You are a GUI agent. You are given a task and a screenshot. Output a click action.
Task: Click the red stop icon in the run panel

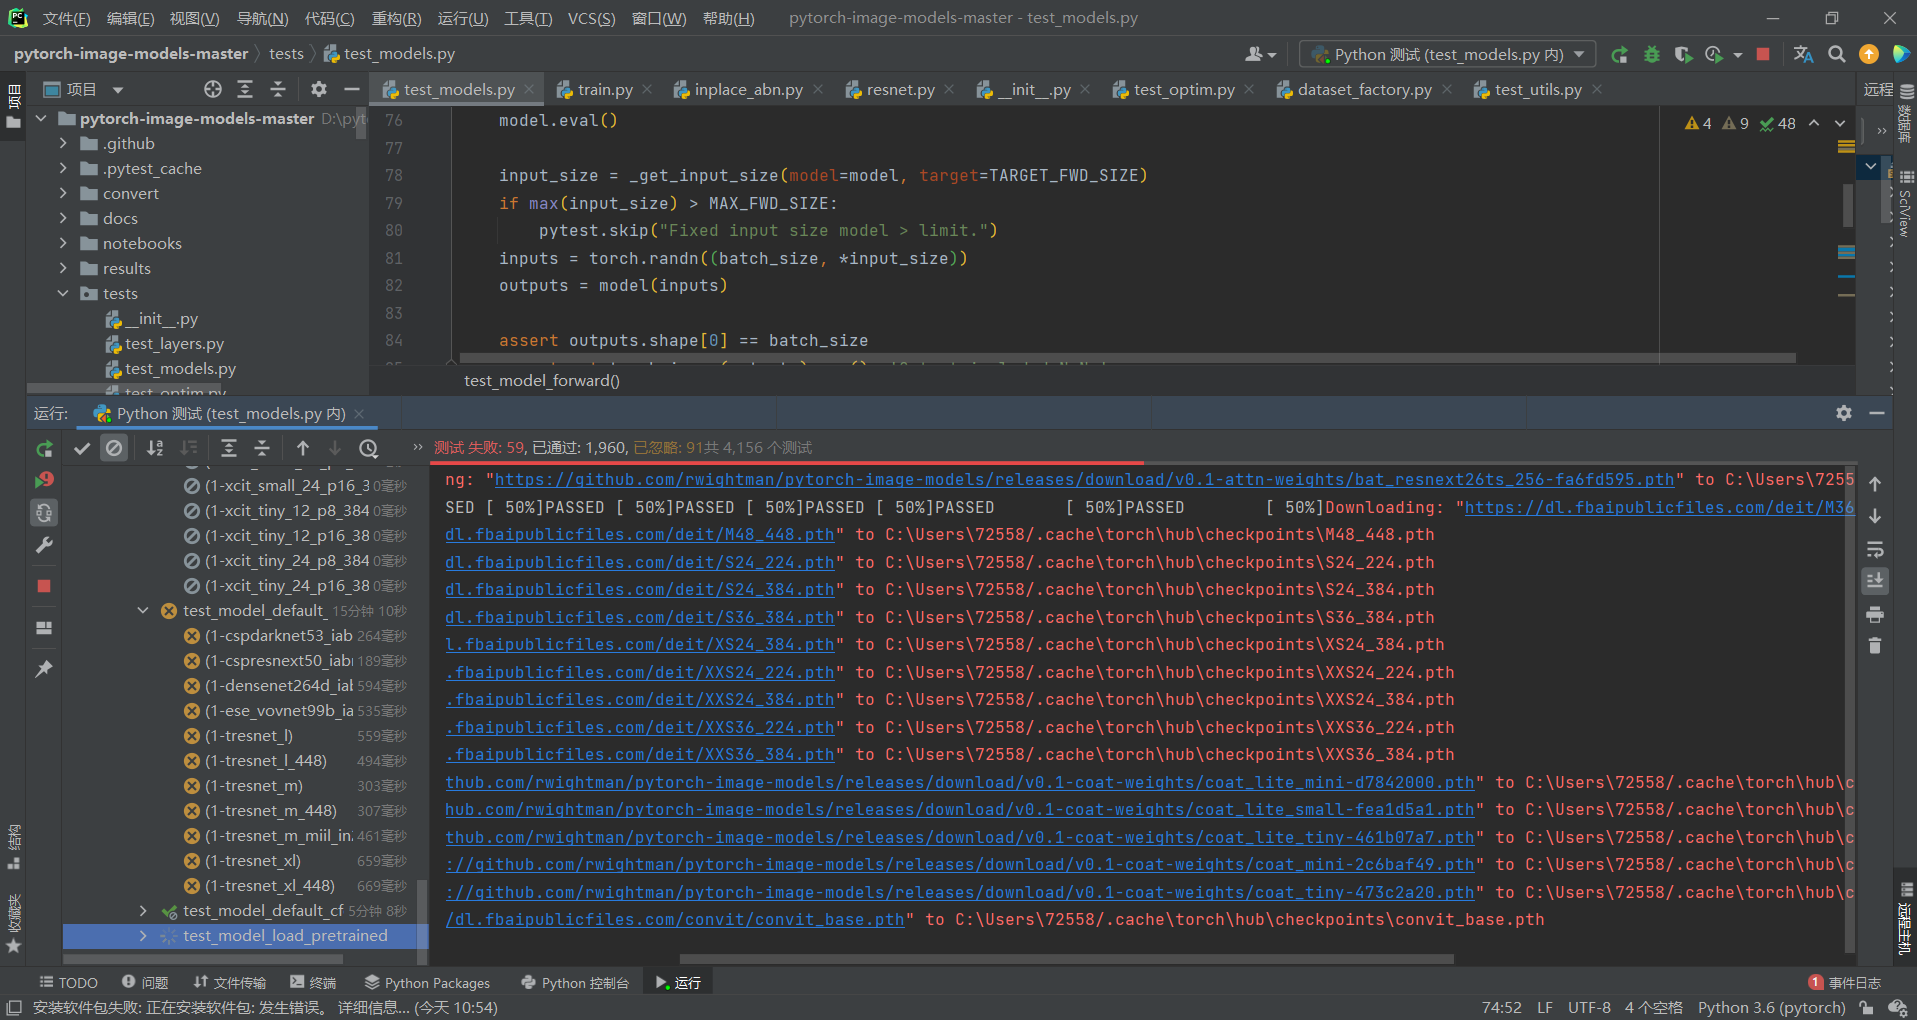44,586
